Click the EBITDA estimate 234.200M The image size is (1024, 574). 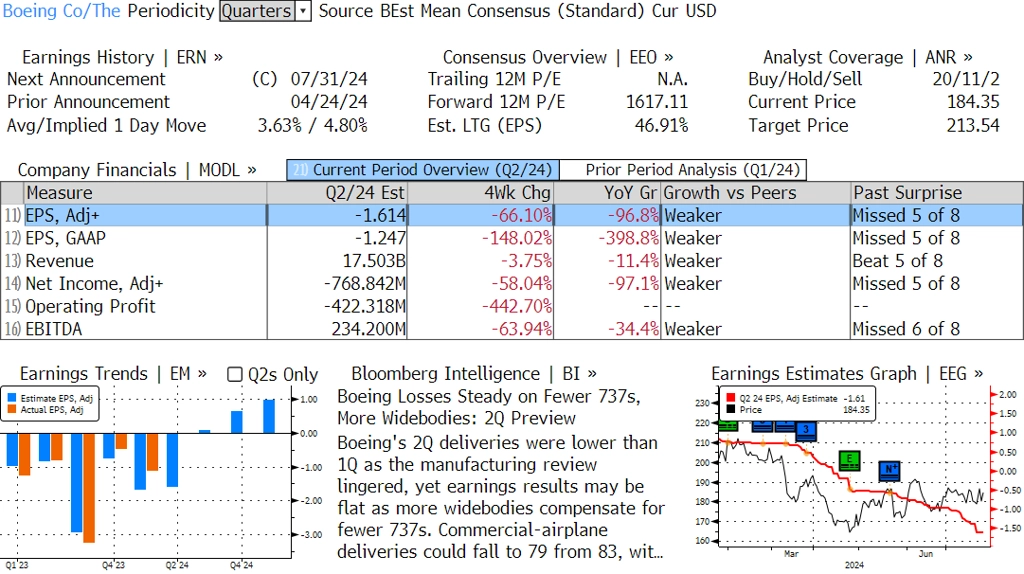click(368, 329)
